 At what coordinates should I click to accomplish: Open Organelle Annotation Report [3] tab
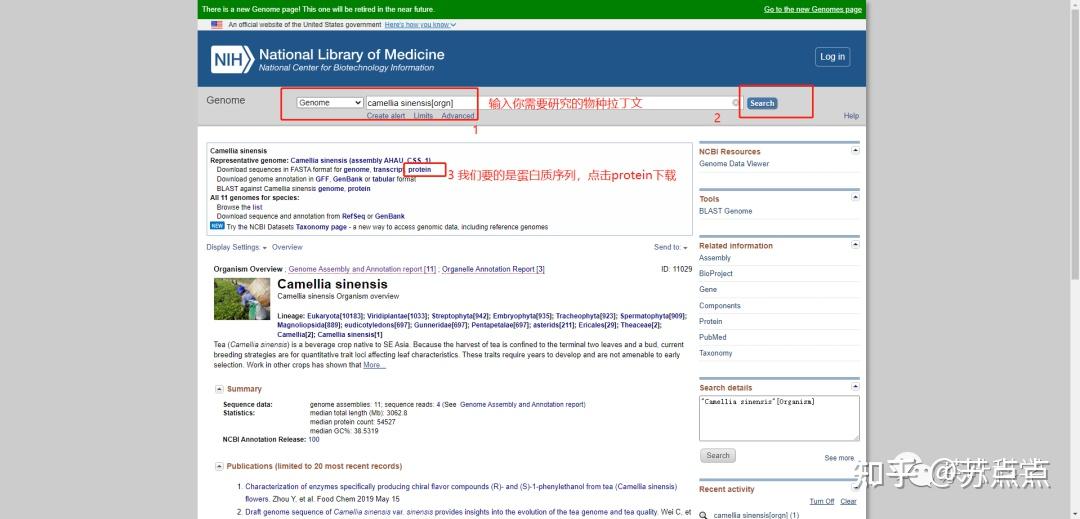[493, 269]
